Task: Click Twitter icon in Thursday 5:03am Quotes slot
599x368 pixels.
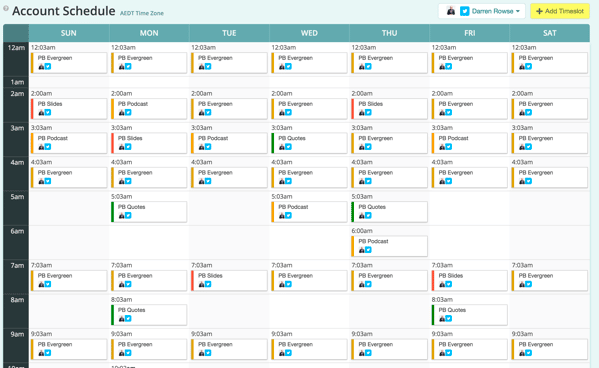Action: [368, 216]
